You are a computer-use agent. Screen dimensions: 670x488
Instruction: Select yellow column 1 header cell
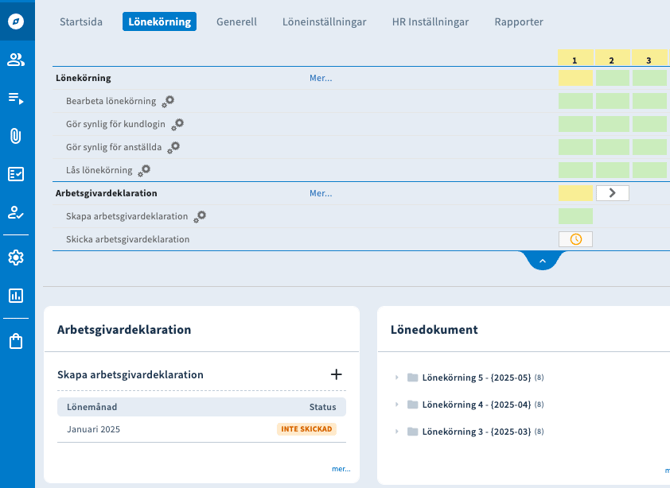coord(575,60)
